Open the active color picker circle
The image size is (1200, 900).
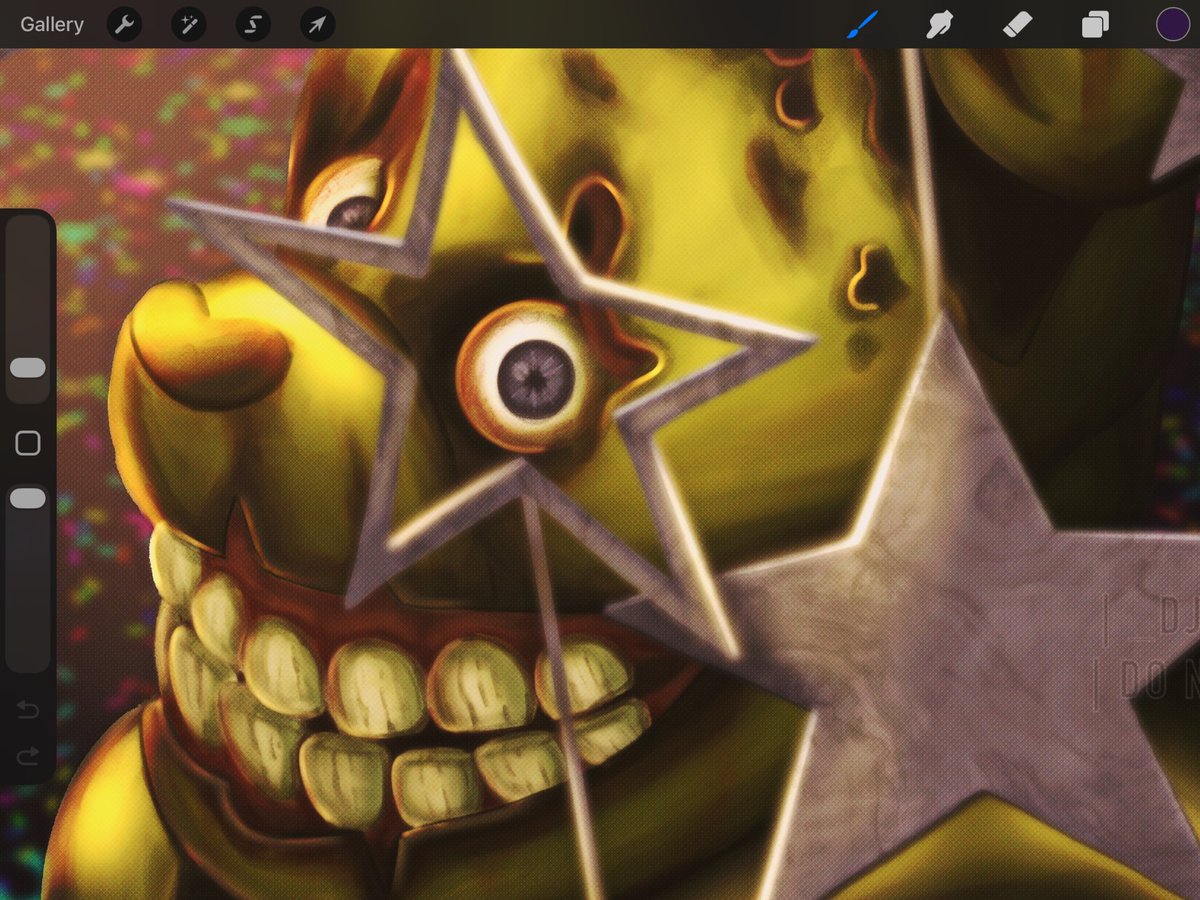tap(1172, 24)
